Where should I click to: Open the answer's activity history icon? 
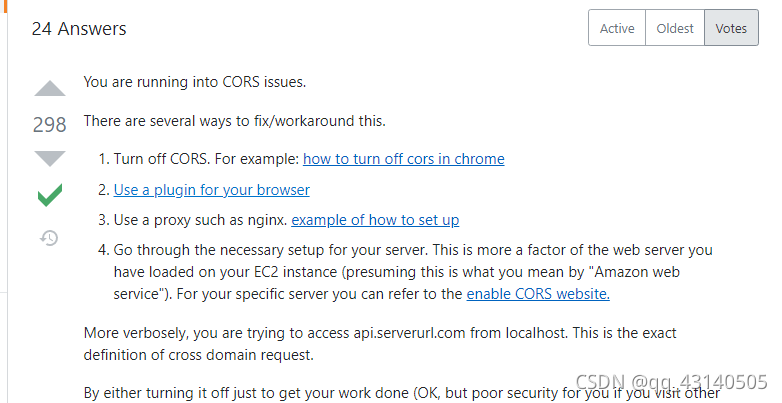49,238
